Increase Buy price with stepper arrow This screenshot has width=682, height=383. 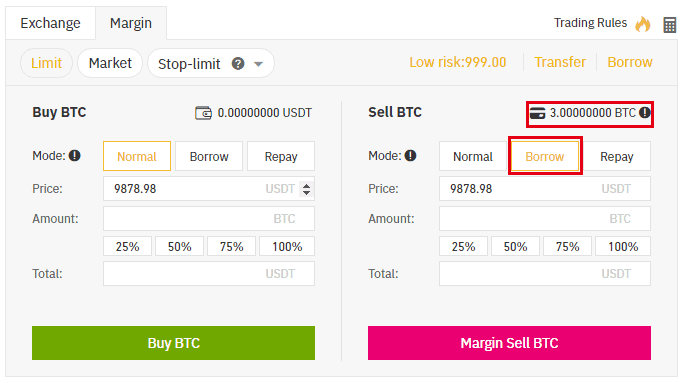tap(307, 185)
